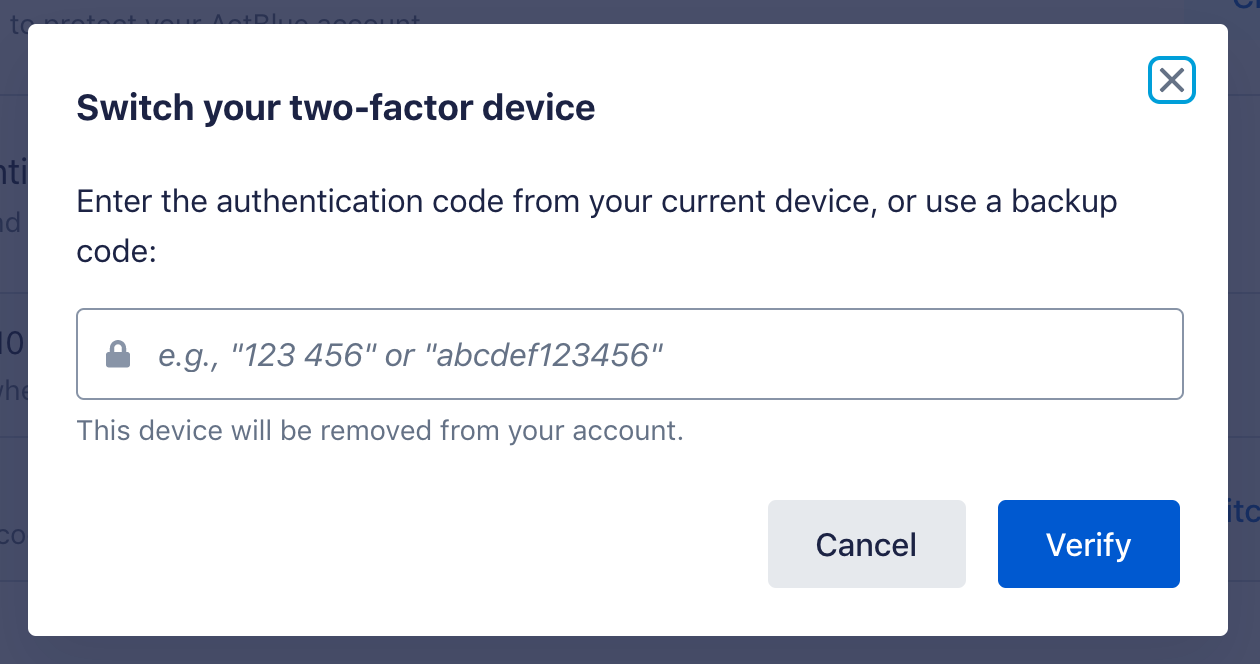Close the two-factor dialog with X icon
Screen dimensions: 1260x664
(x=1172, y=80)
